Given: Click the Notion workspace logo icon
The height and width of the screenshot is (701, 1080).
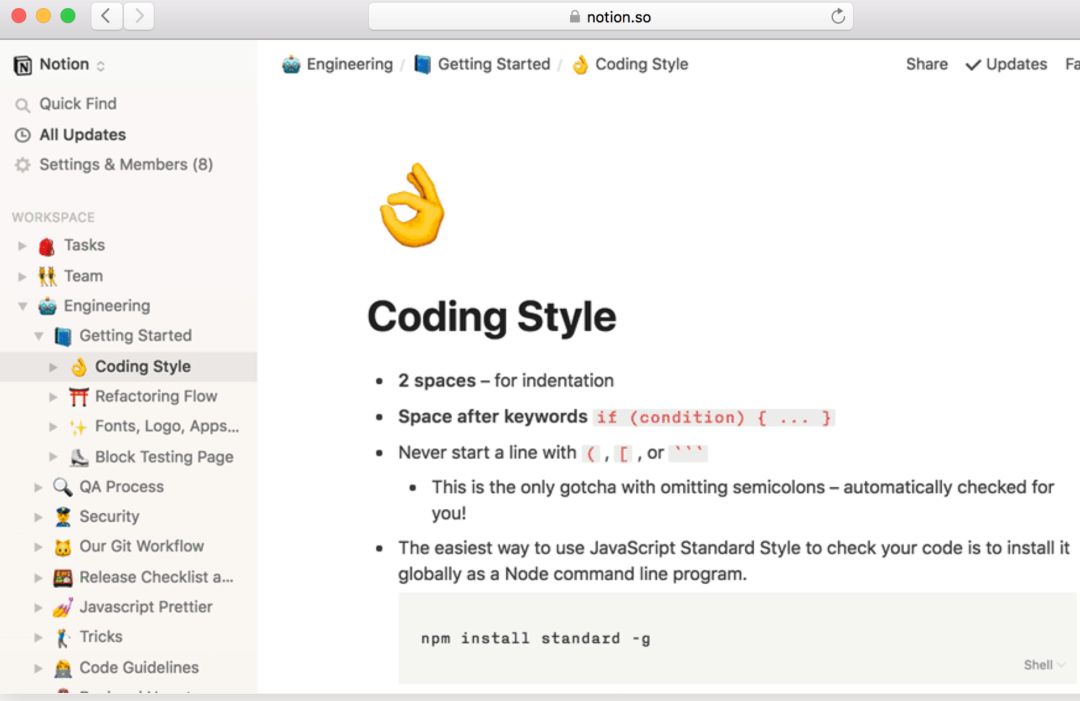Looking at the screenshot, I should 22,65.
